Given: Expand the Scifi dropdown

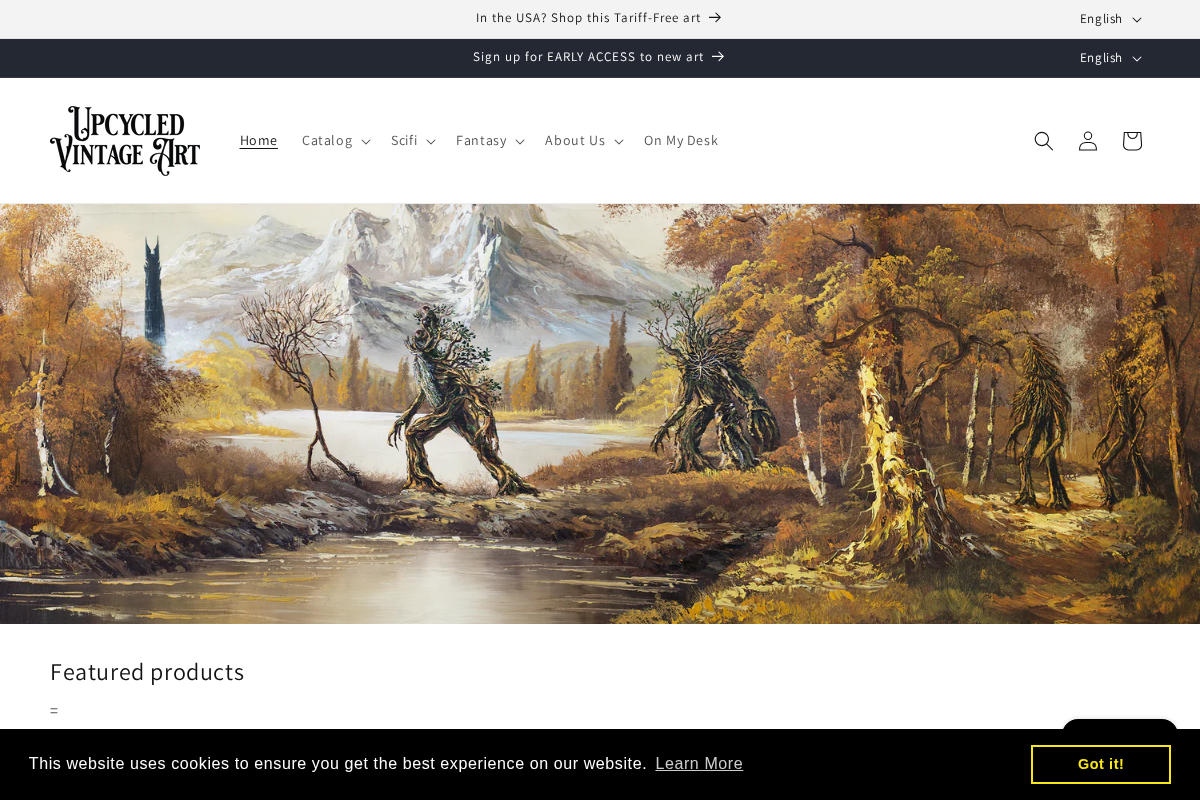Looking at the screenshot, I should click(413, 141).
